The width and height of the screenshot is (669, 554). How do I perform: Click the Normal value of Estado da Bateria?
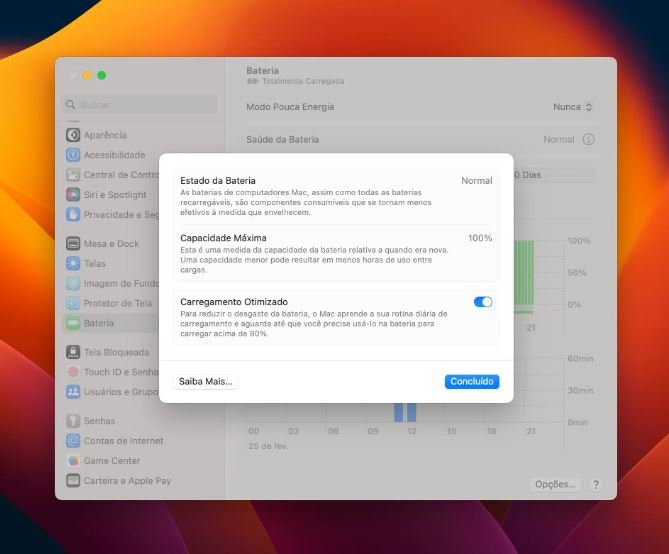click(x=477, y=181)
